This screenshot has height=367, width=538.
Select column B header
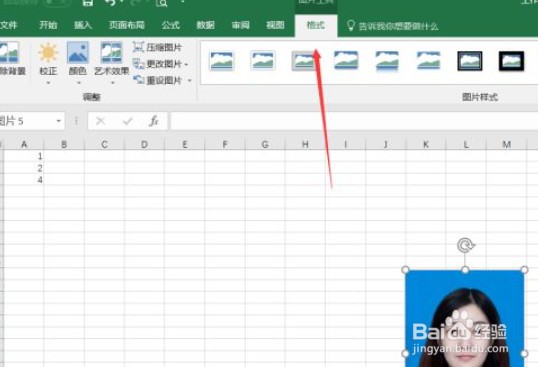[64, 144]
